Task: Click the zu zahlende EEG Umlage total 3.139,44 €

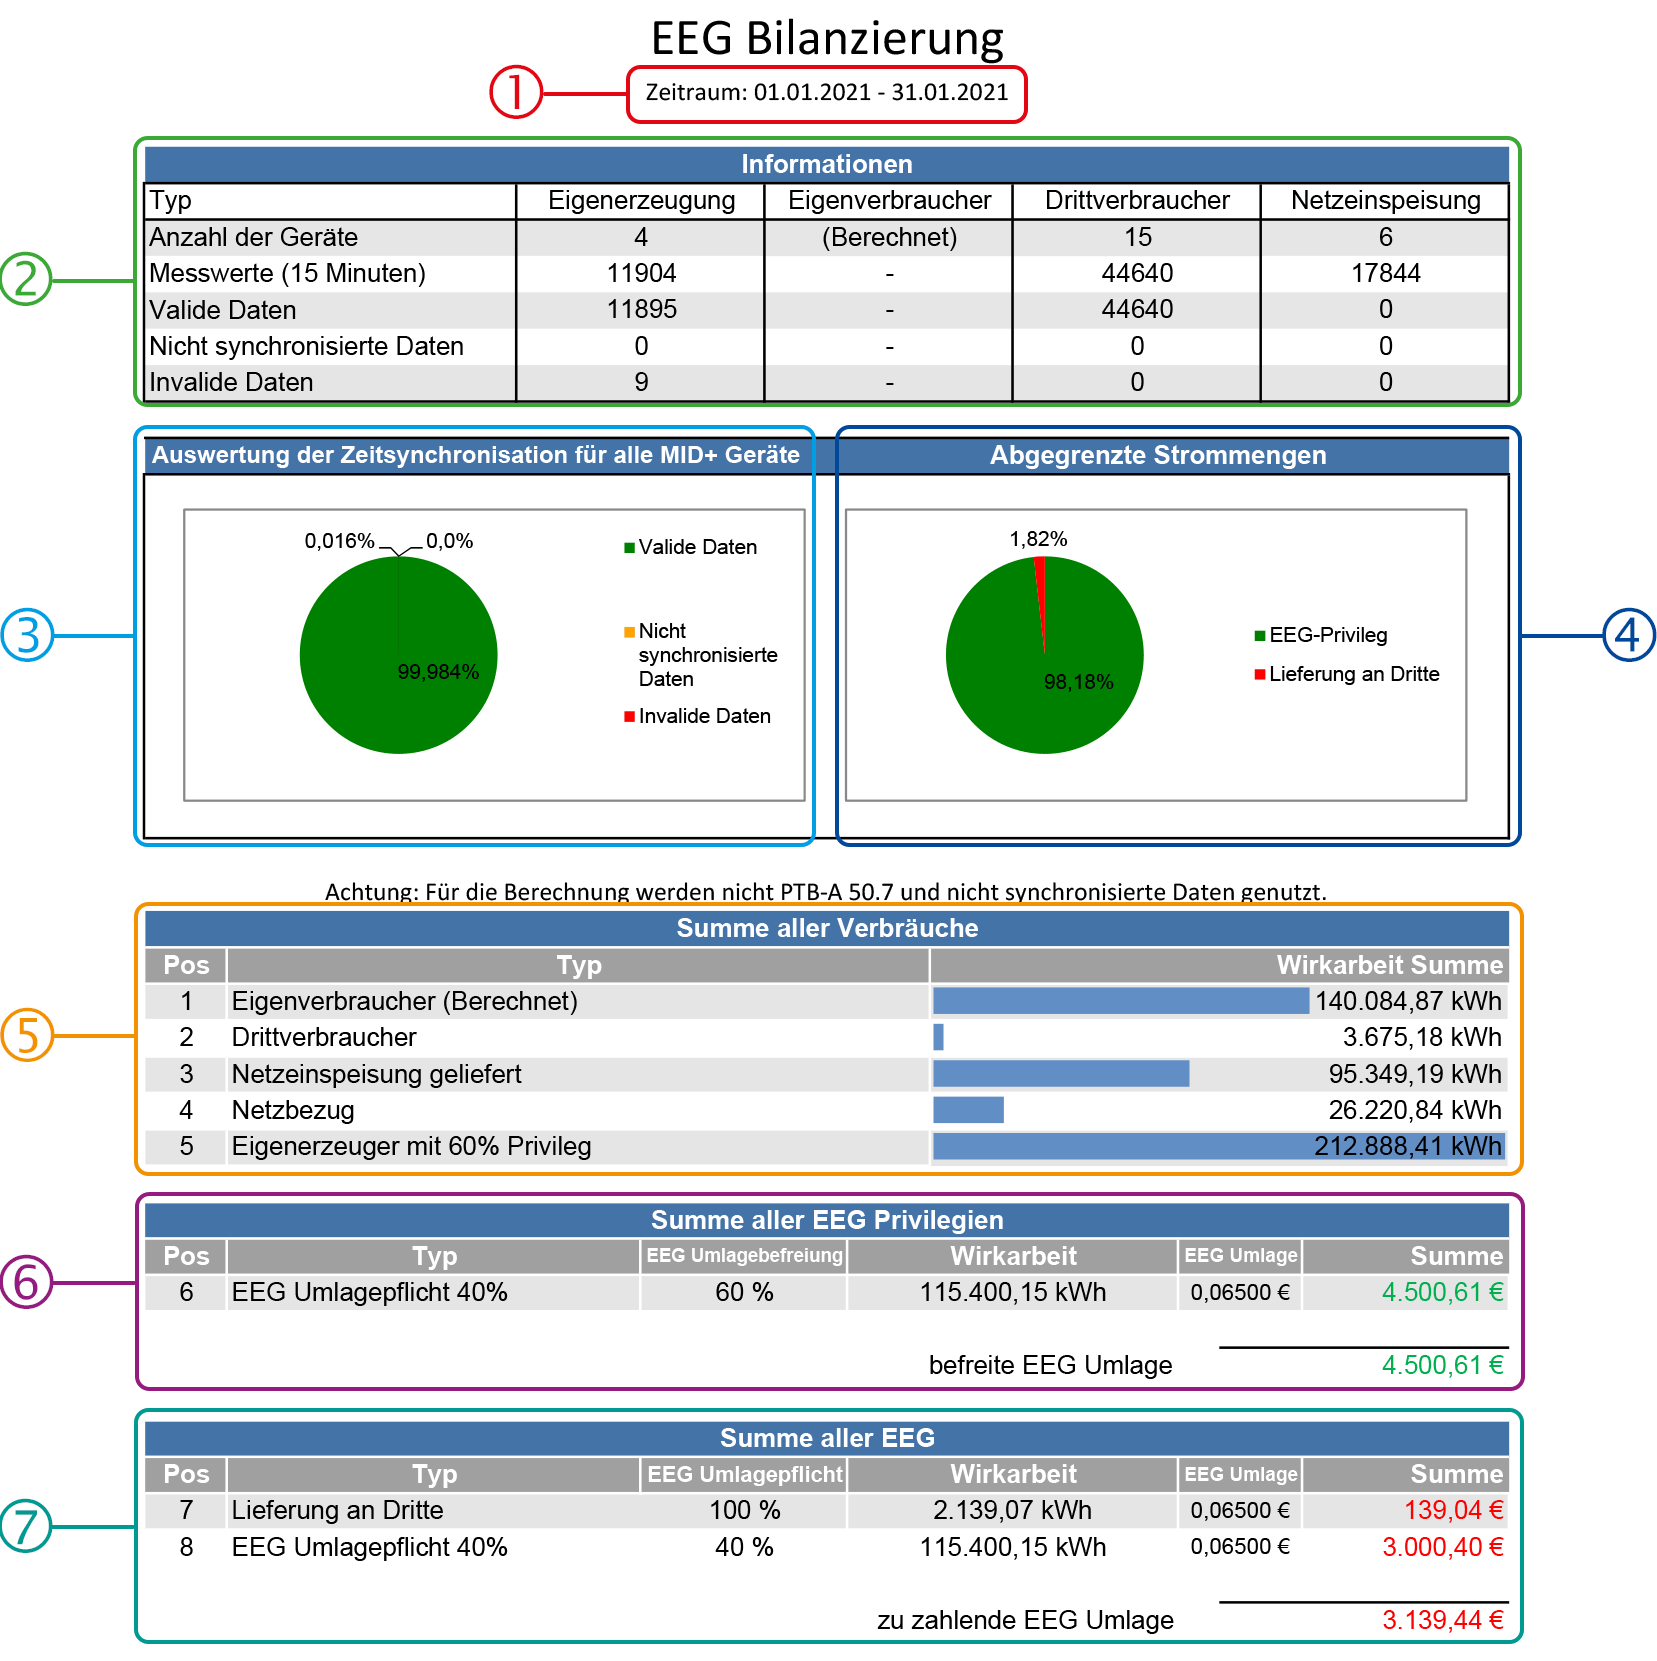Action: [x=1441, y=1620]
